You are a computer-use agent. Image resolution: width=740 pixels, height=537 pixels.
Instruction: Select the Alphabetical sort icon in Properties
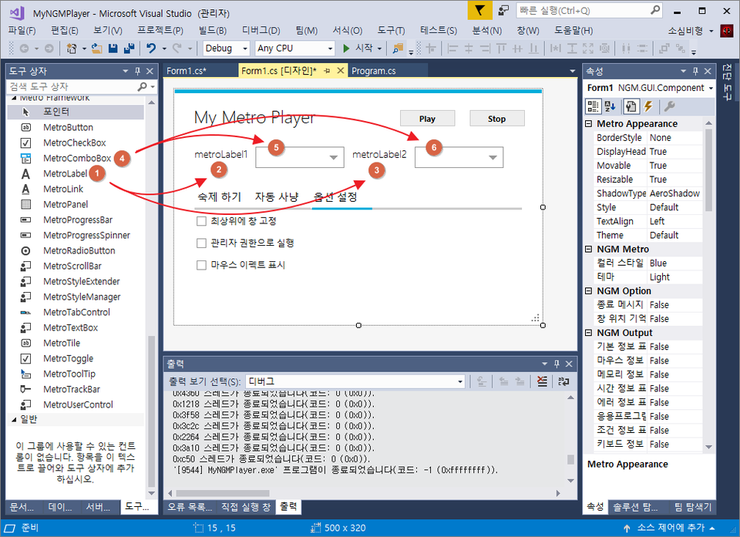[x=610, y=107]
